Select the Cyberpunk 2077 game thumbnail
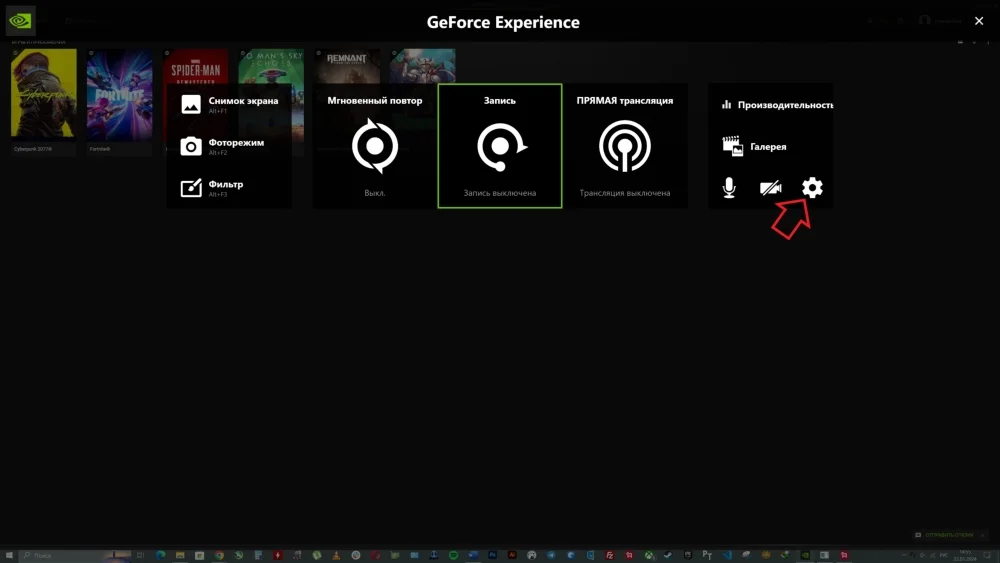The height and width of the screenshot is (563, 1000). (43, 93)
